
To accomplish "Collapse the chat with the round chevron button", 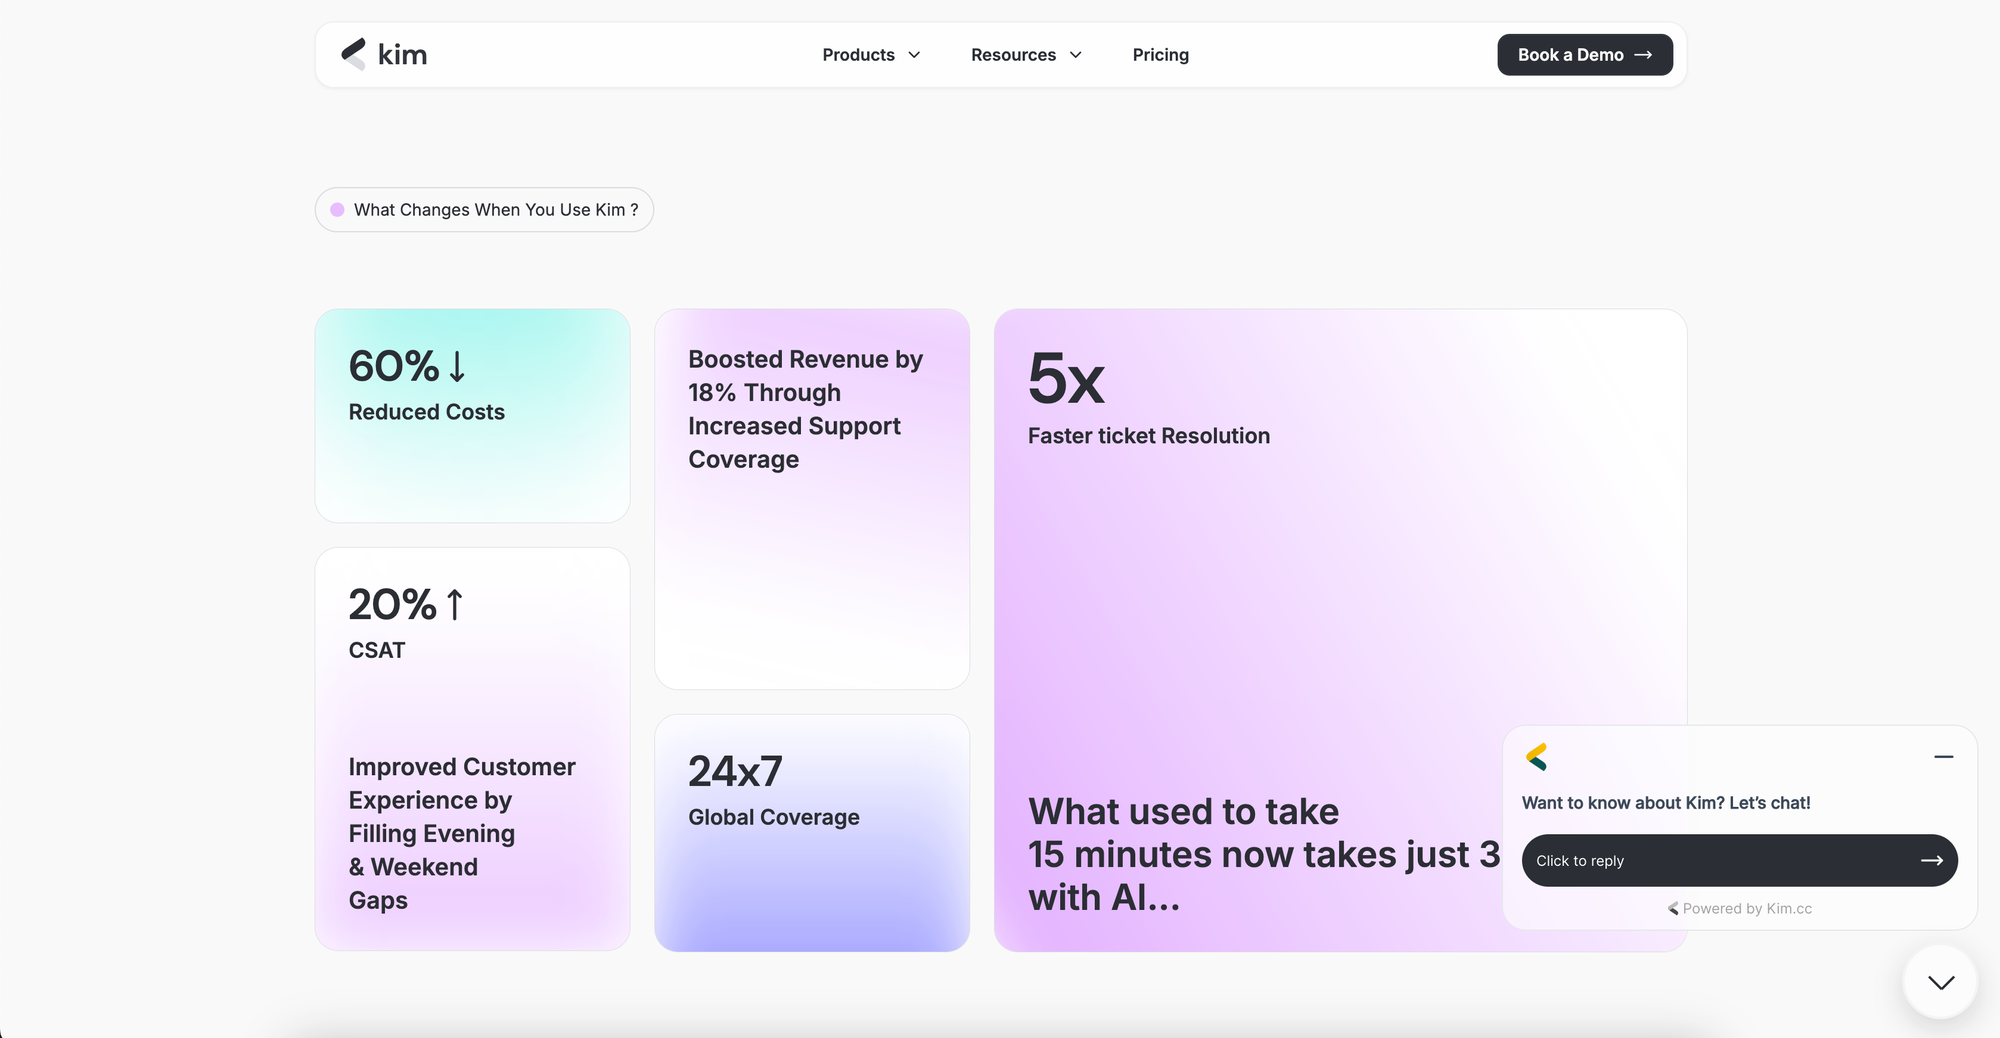I will pos(1940,982).
